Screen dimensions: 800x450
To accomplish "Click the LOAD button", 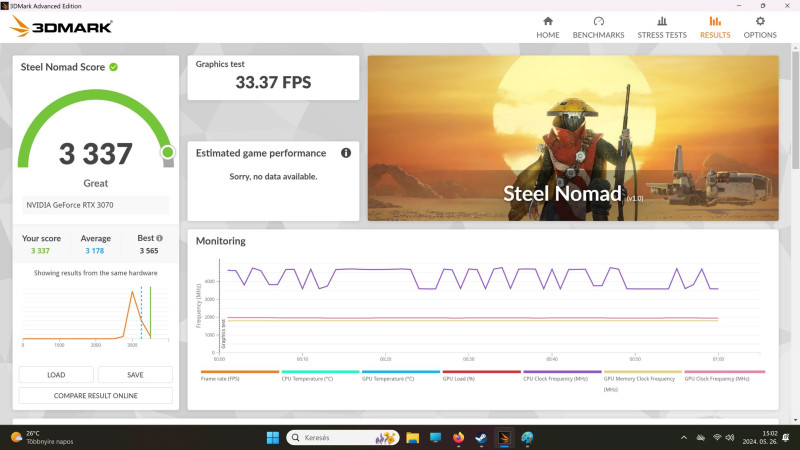I will tap(56, 374).
